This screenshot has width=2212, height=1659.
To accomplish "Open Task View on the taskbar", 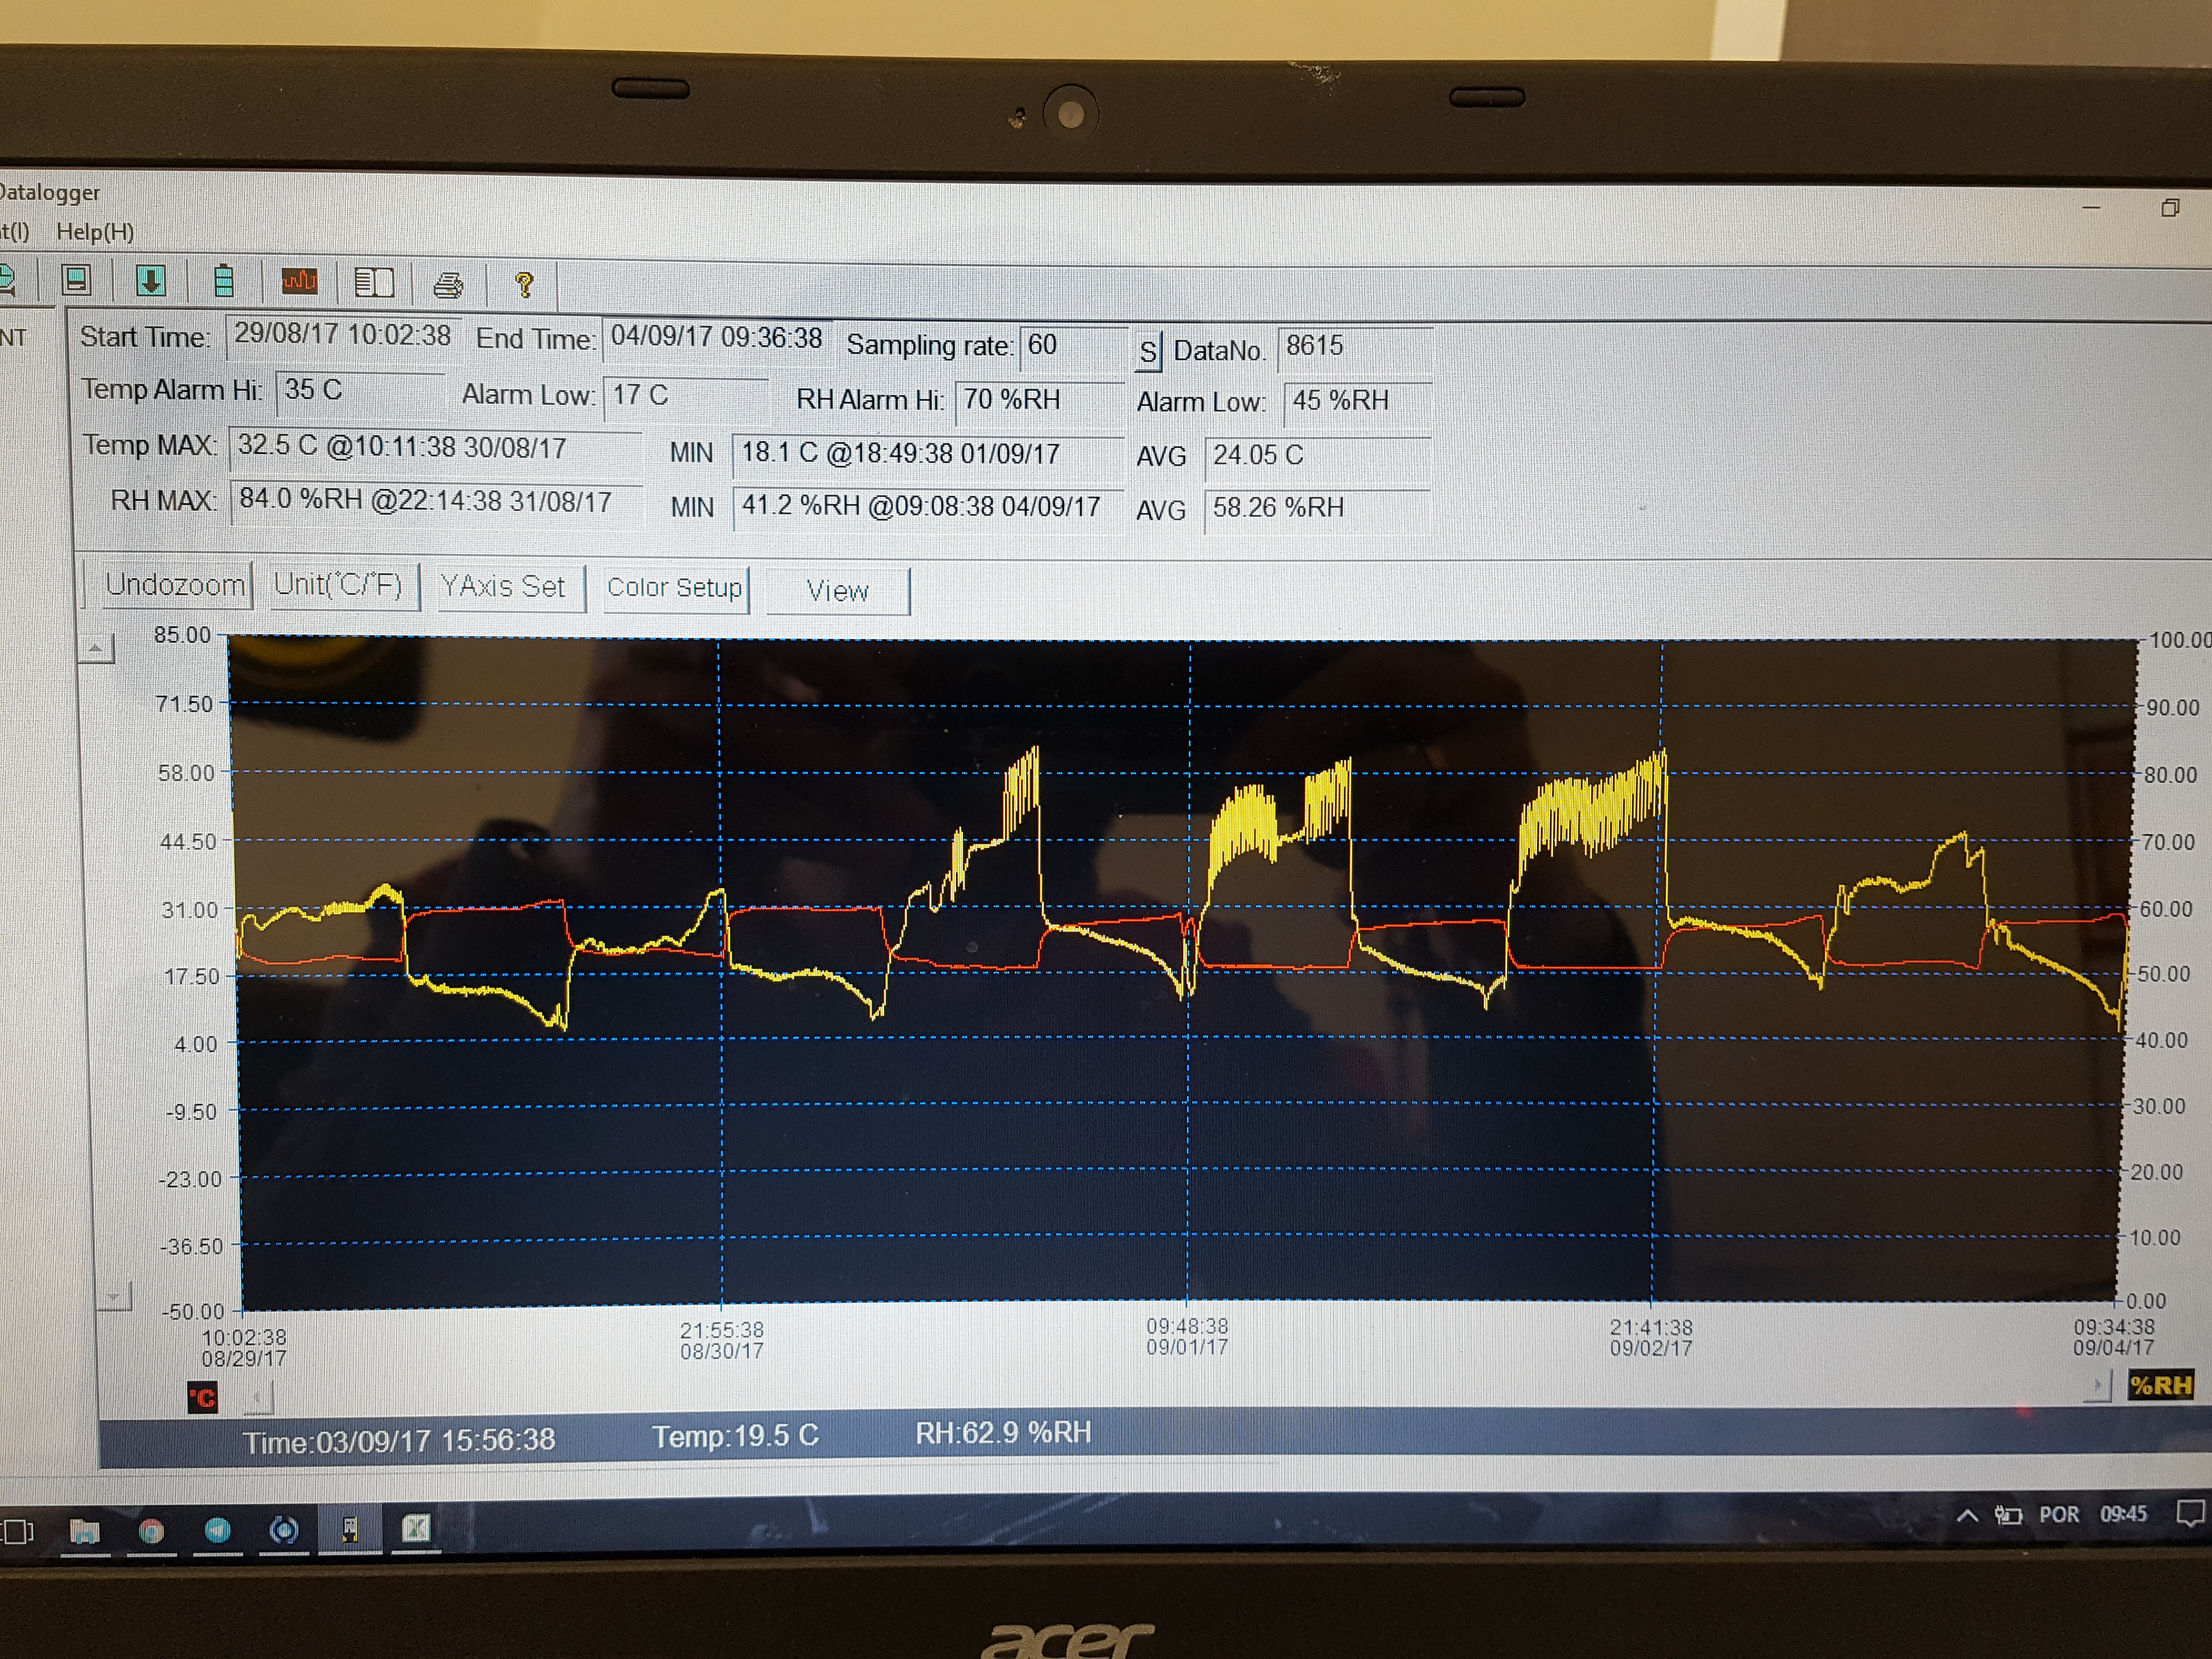I will (17, 1531).
